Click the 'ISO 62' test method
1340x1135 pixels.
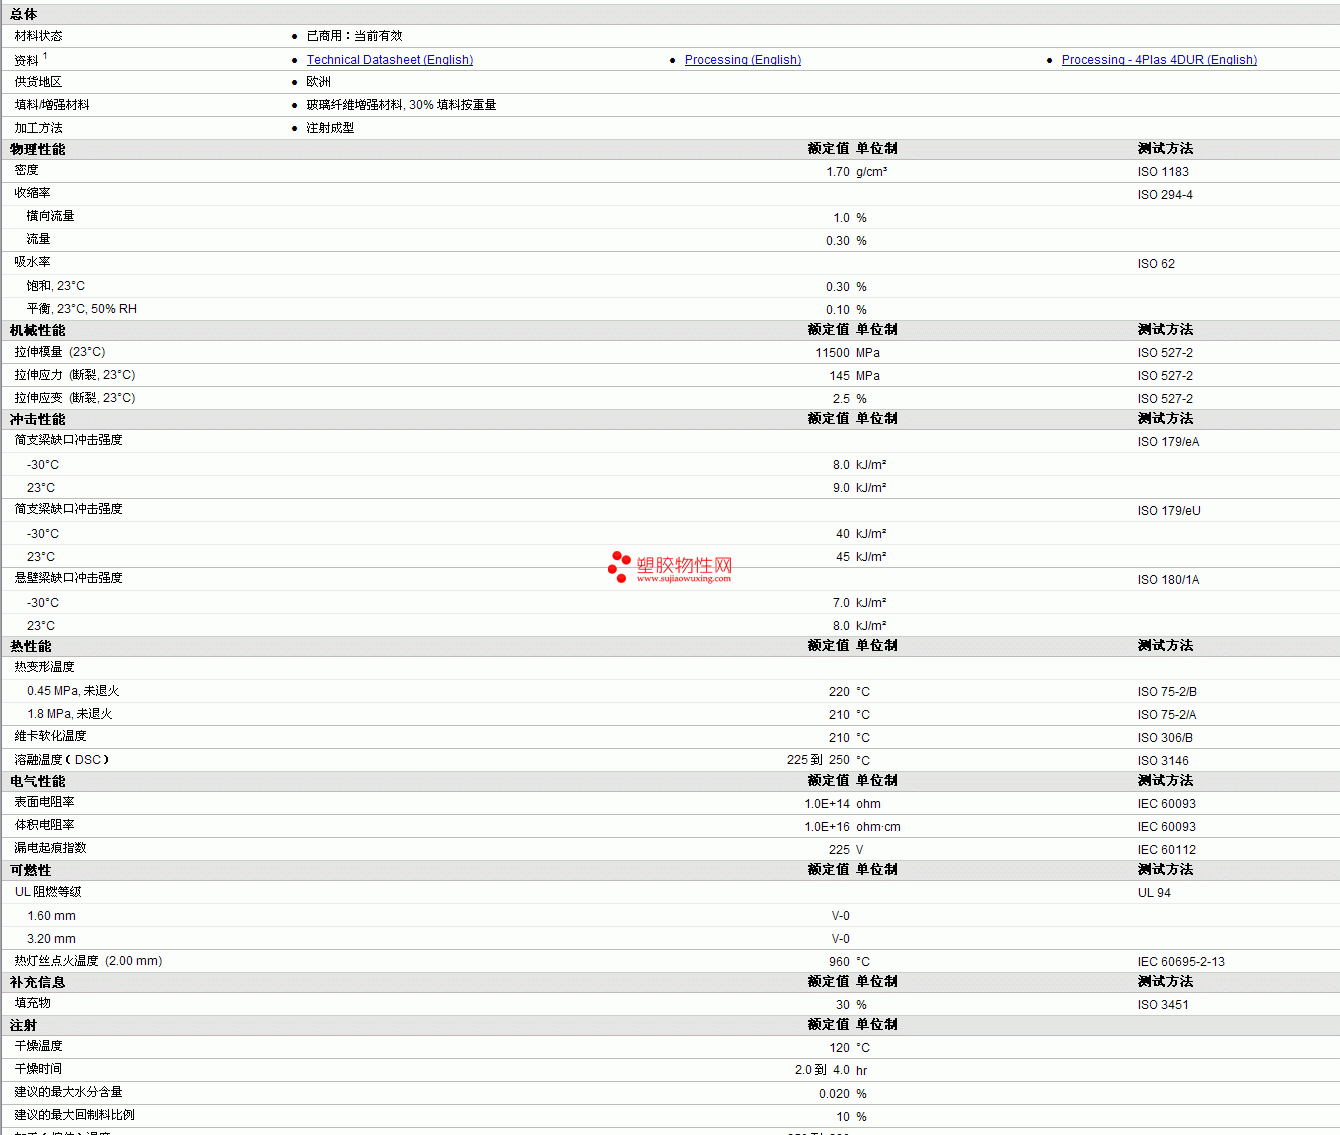coord(1156,264)
